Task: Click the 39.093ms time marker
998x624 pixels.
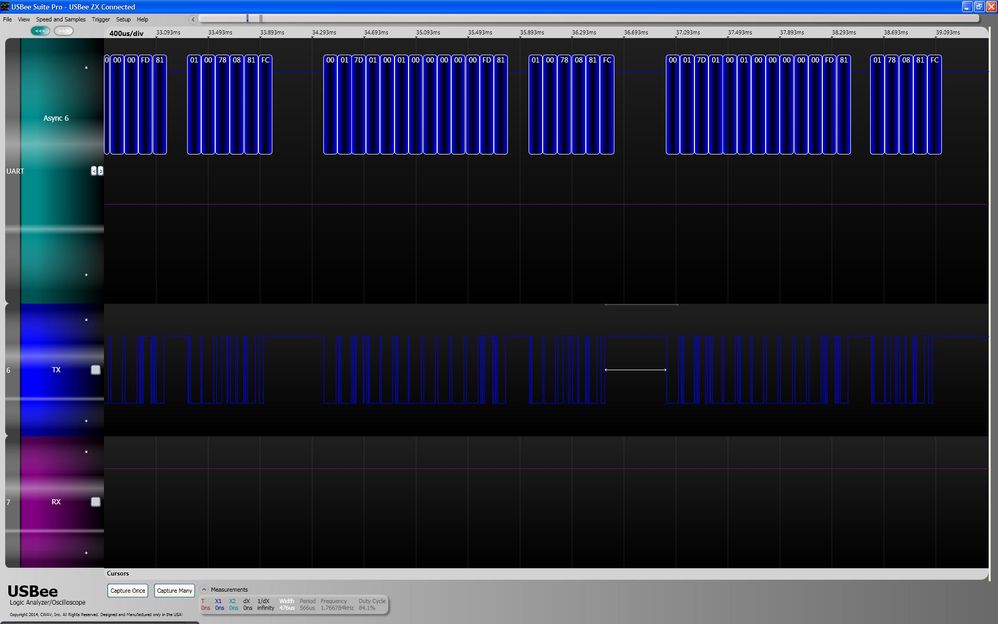Action: (948, 32)
